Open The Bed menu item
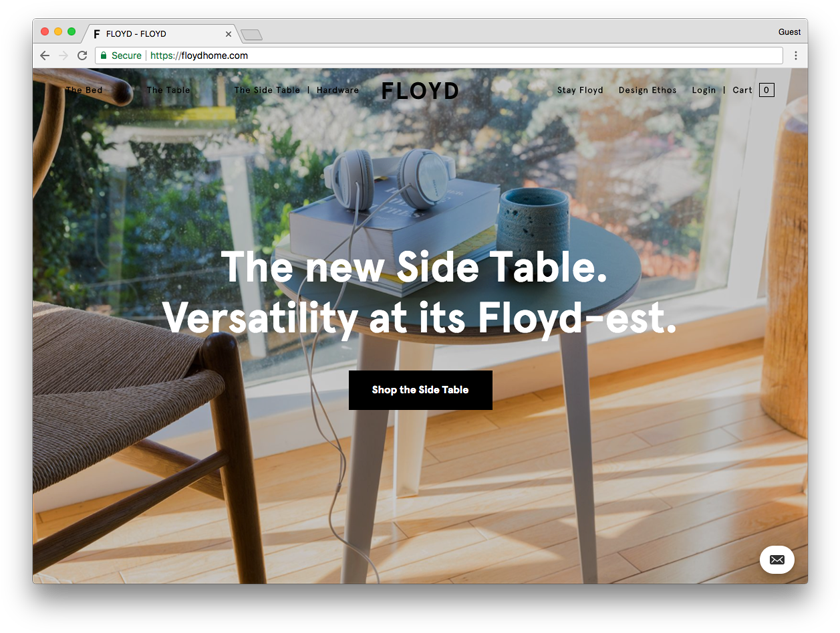Image resolution: width=840 pixels, height=633 pixels. [84, 90]
